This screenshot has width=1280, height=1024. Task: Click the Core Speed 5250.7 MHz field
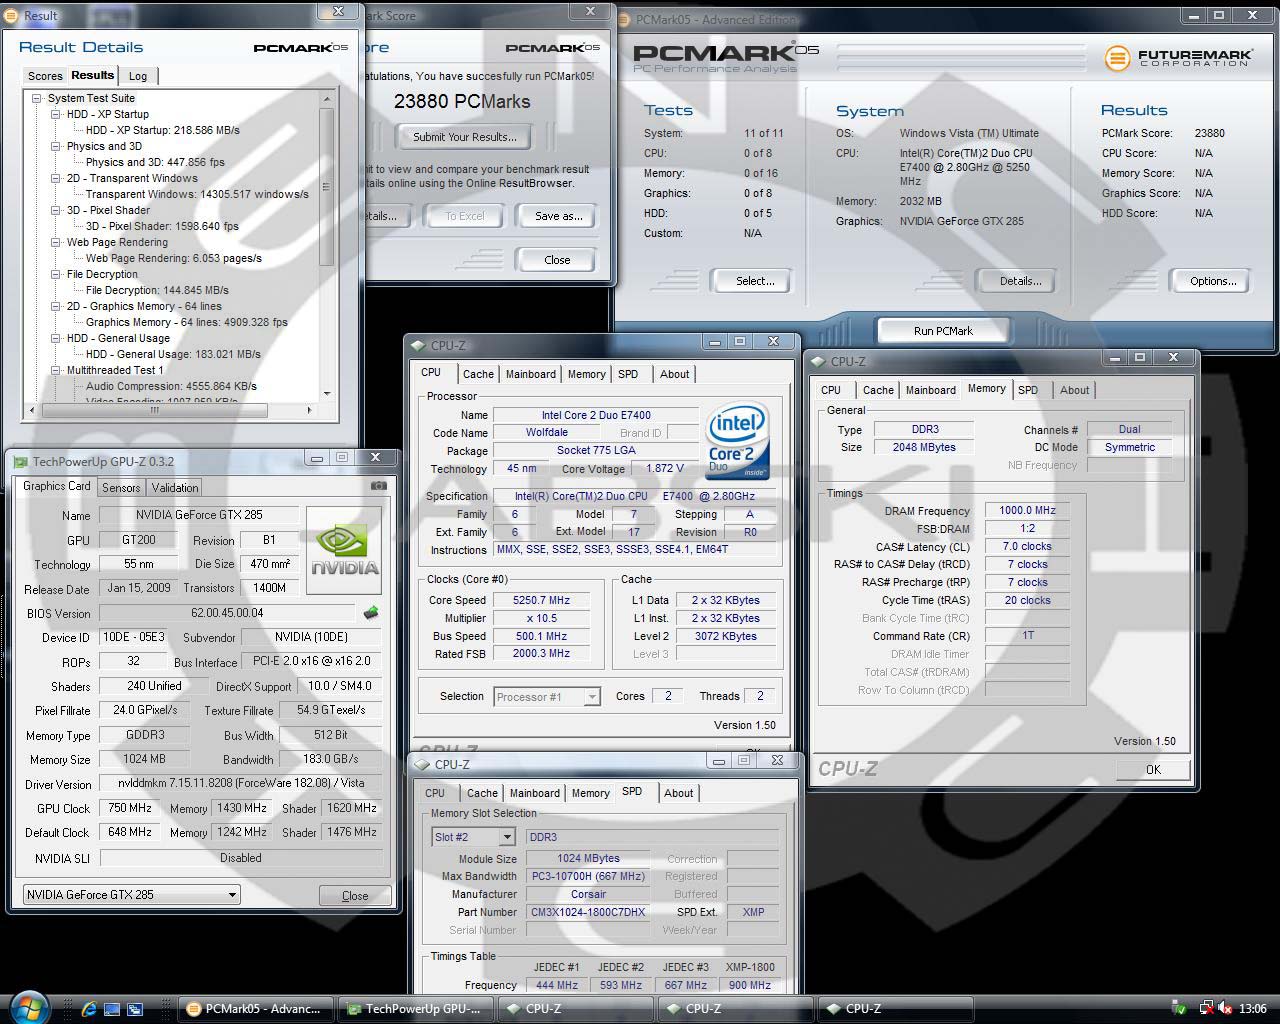[x=541, y=600]
